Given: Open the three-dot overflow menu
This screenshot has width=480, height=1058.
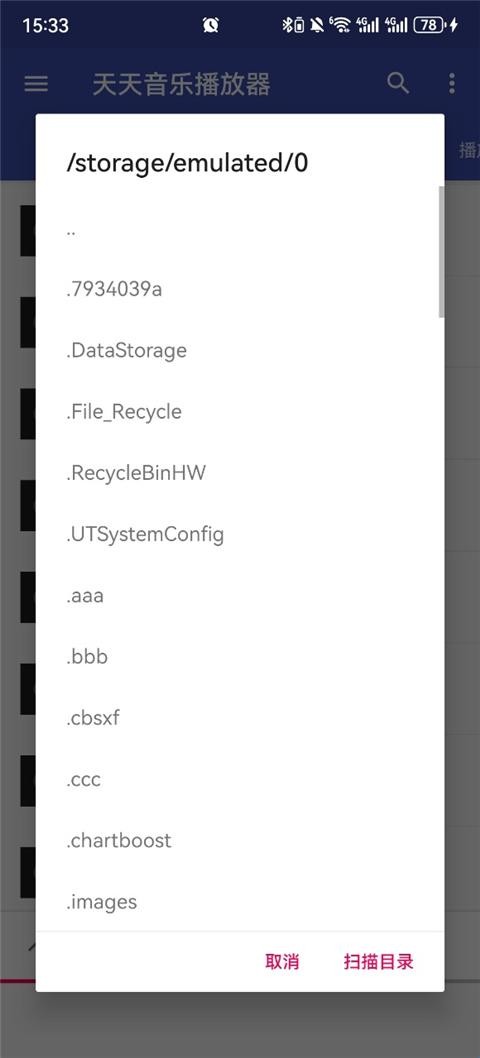Looking at the screenshot, I should (x=452, y=84).
